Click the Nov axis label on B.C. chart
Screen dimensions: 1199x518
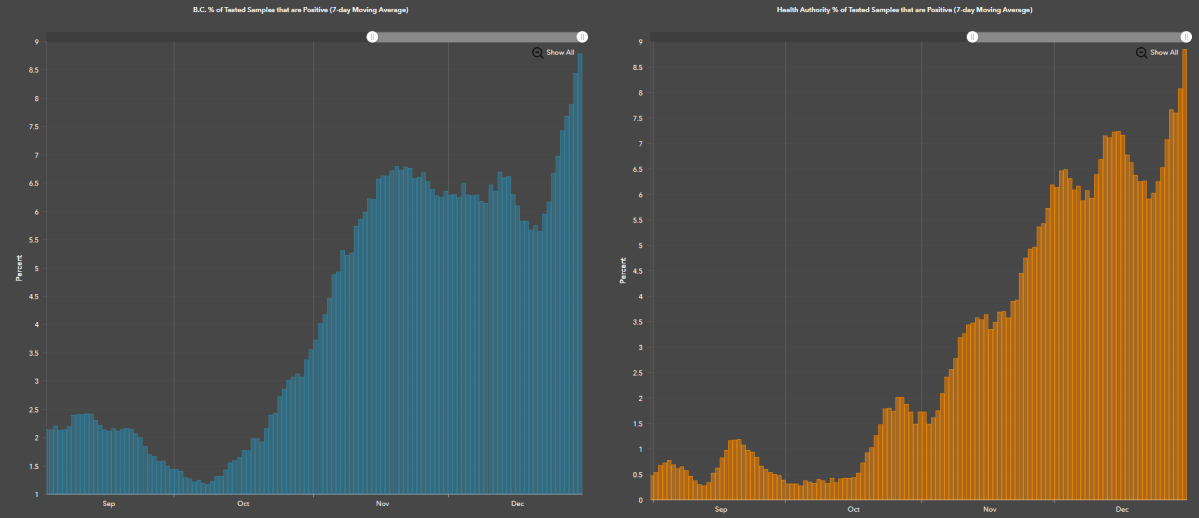(382, 504)
